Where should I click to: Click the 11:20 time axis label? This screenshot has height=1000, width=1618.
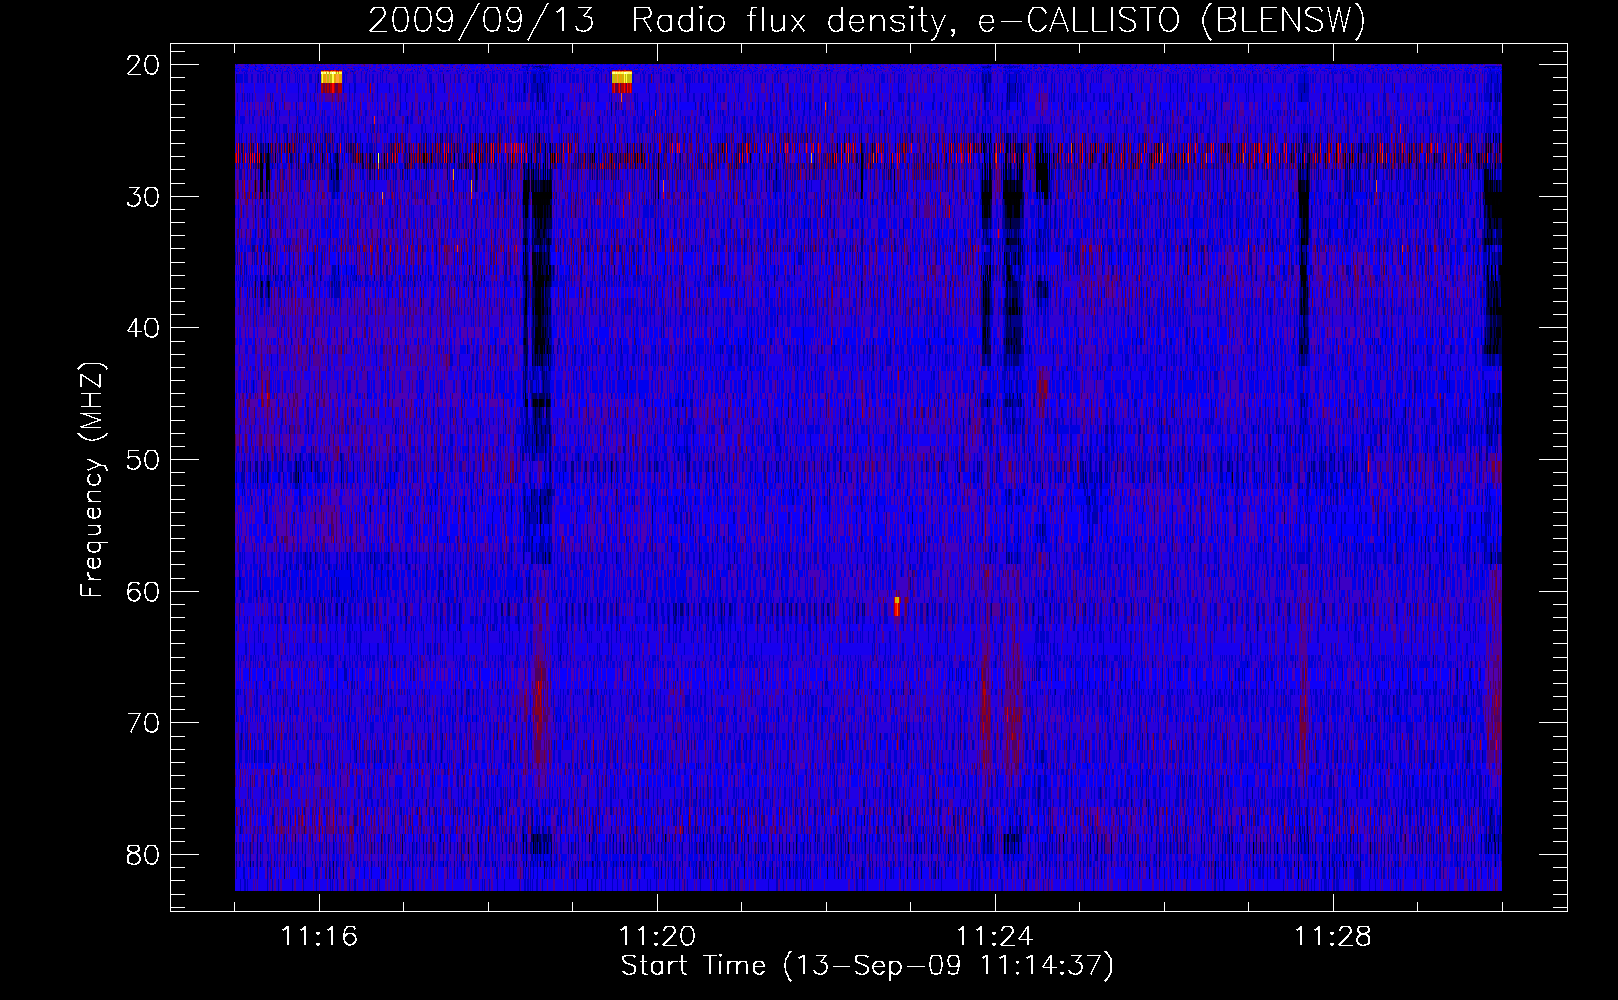pos(657,937)
